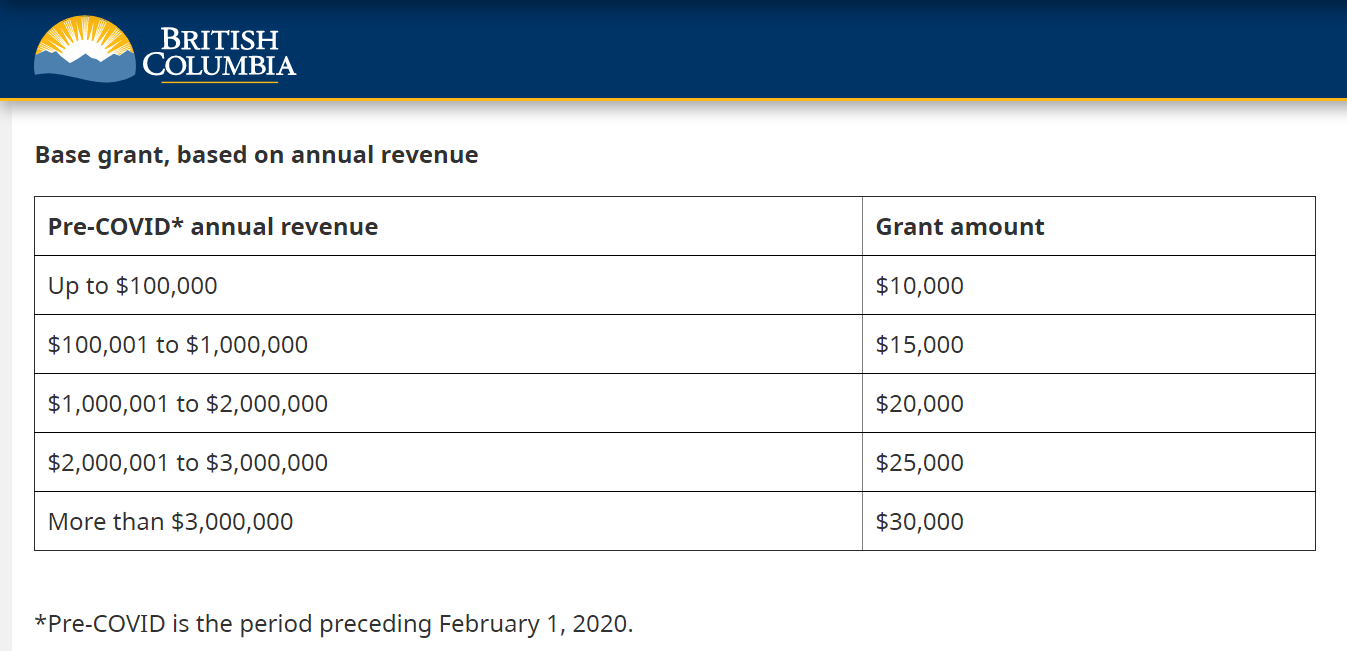1347x651 pixels.
Task: Click the $15,000 grant amount cell
Action: coord(920,345)
